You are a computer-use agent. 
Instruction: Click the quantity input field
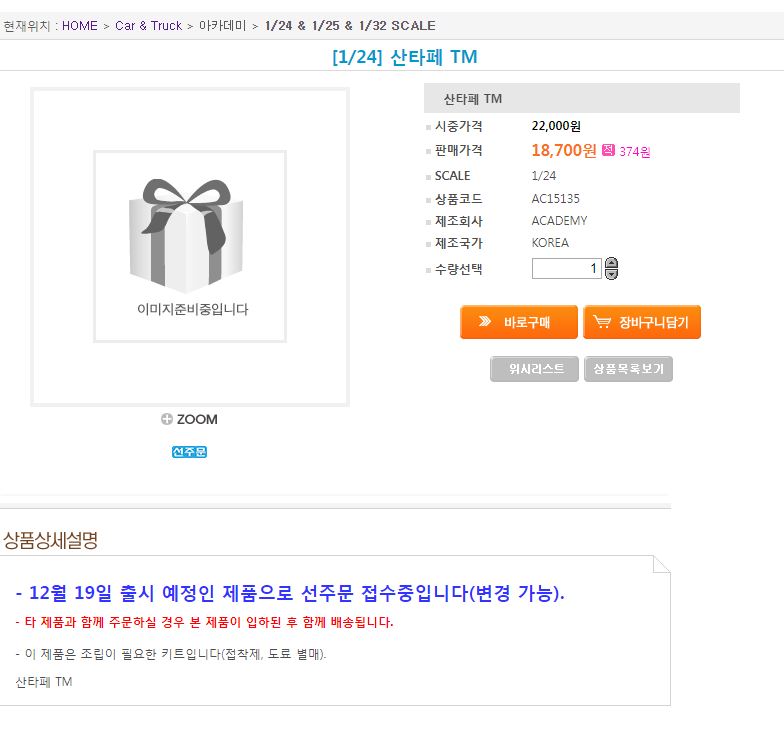tap(566, 268)
